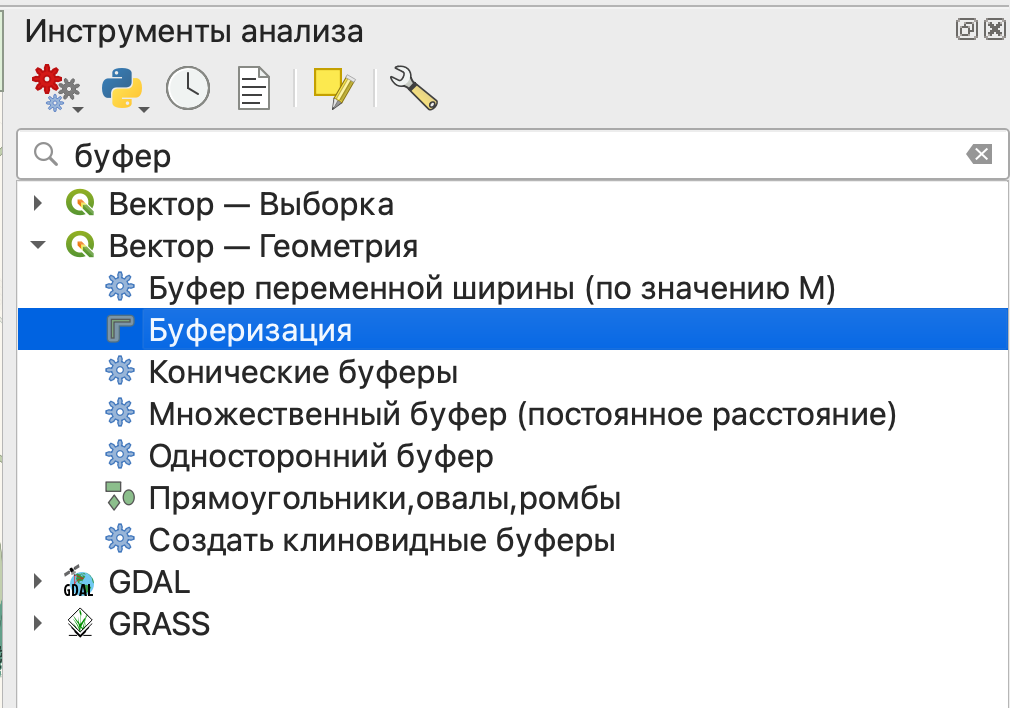Choose Создать клиновидные буферы tool
The height and width of the screenshot is (708, 1010).
coord(381,540)
